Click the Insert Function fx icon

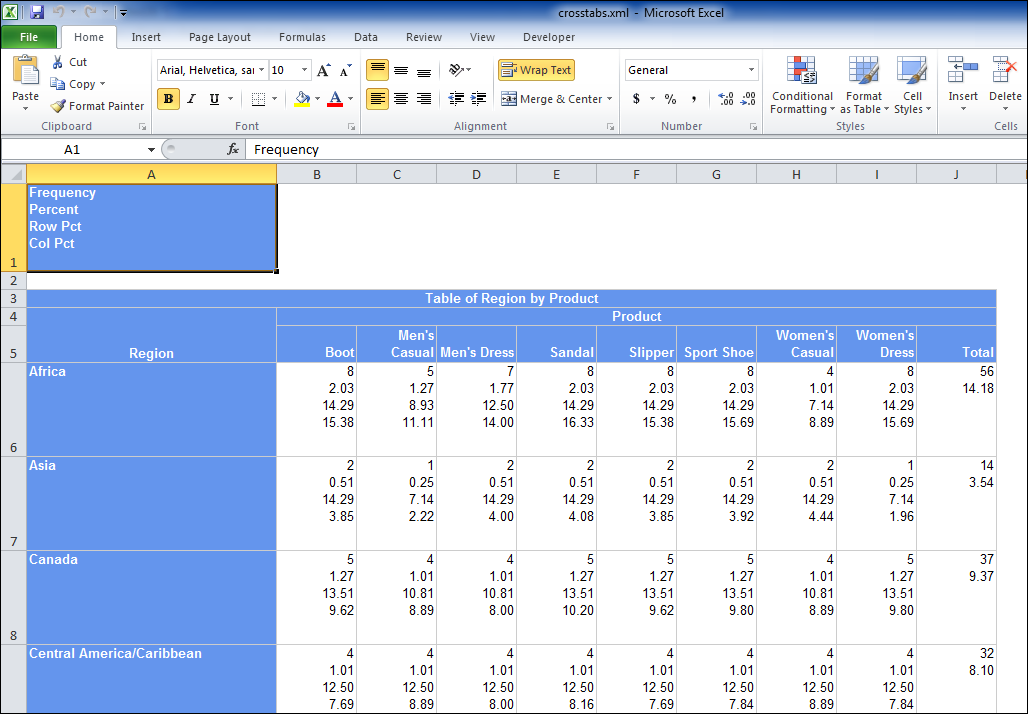(233, 149)
